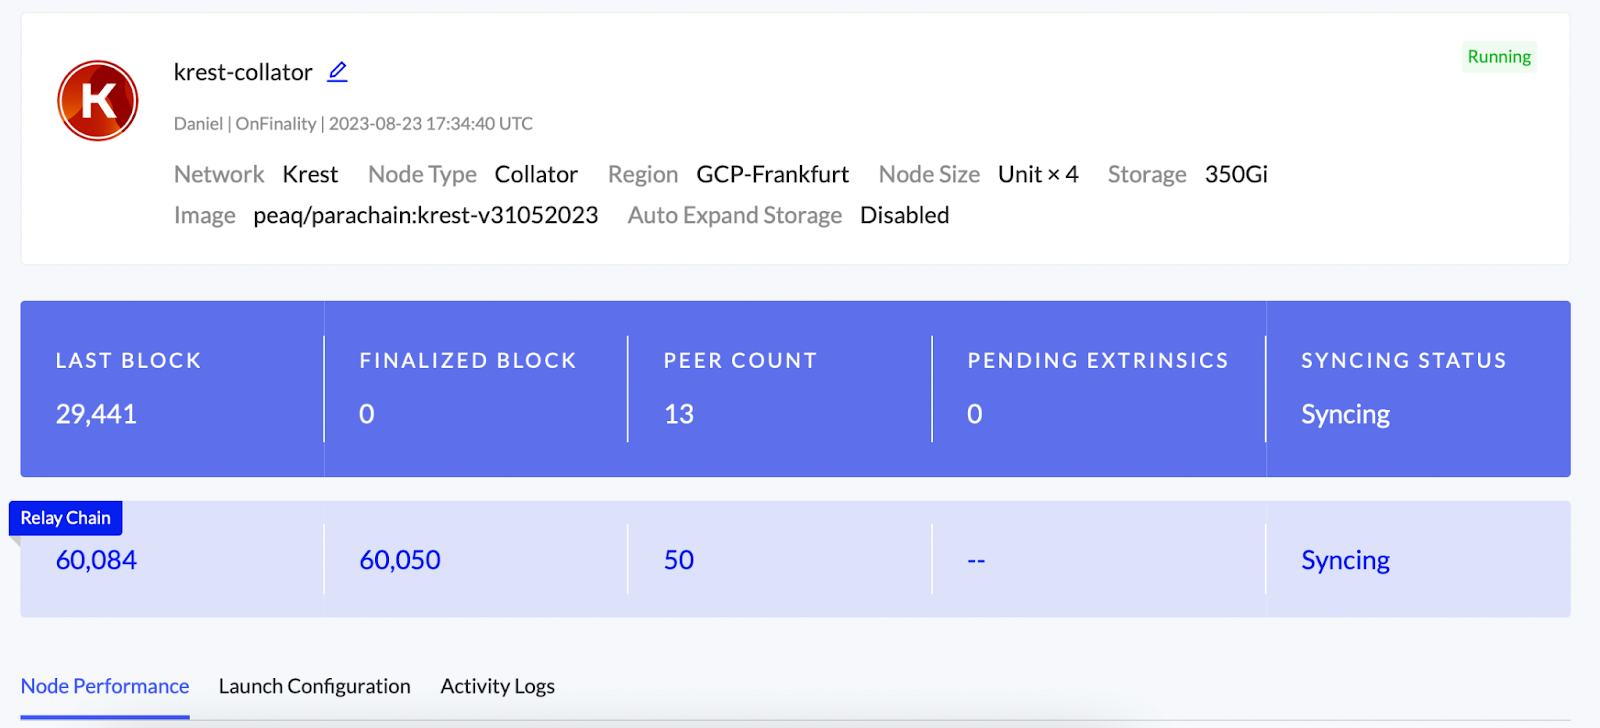Click relay chain last block 60,084

[96, 560]
